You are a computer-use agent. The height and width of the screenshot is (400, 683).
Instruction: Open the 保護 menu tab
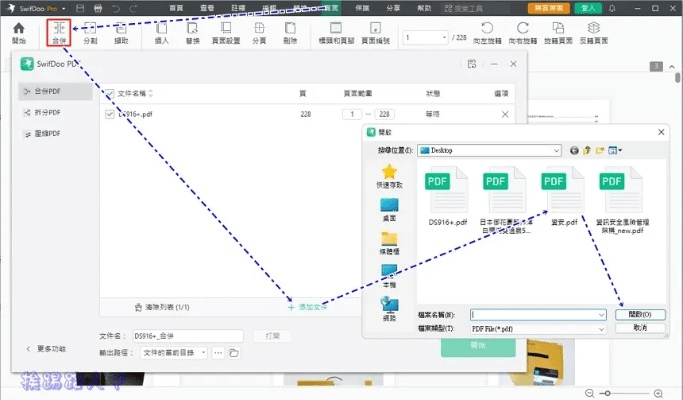point(362,8)
